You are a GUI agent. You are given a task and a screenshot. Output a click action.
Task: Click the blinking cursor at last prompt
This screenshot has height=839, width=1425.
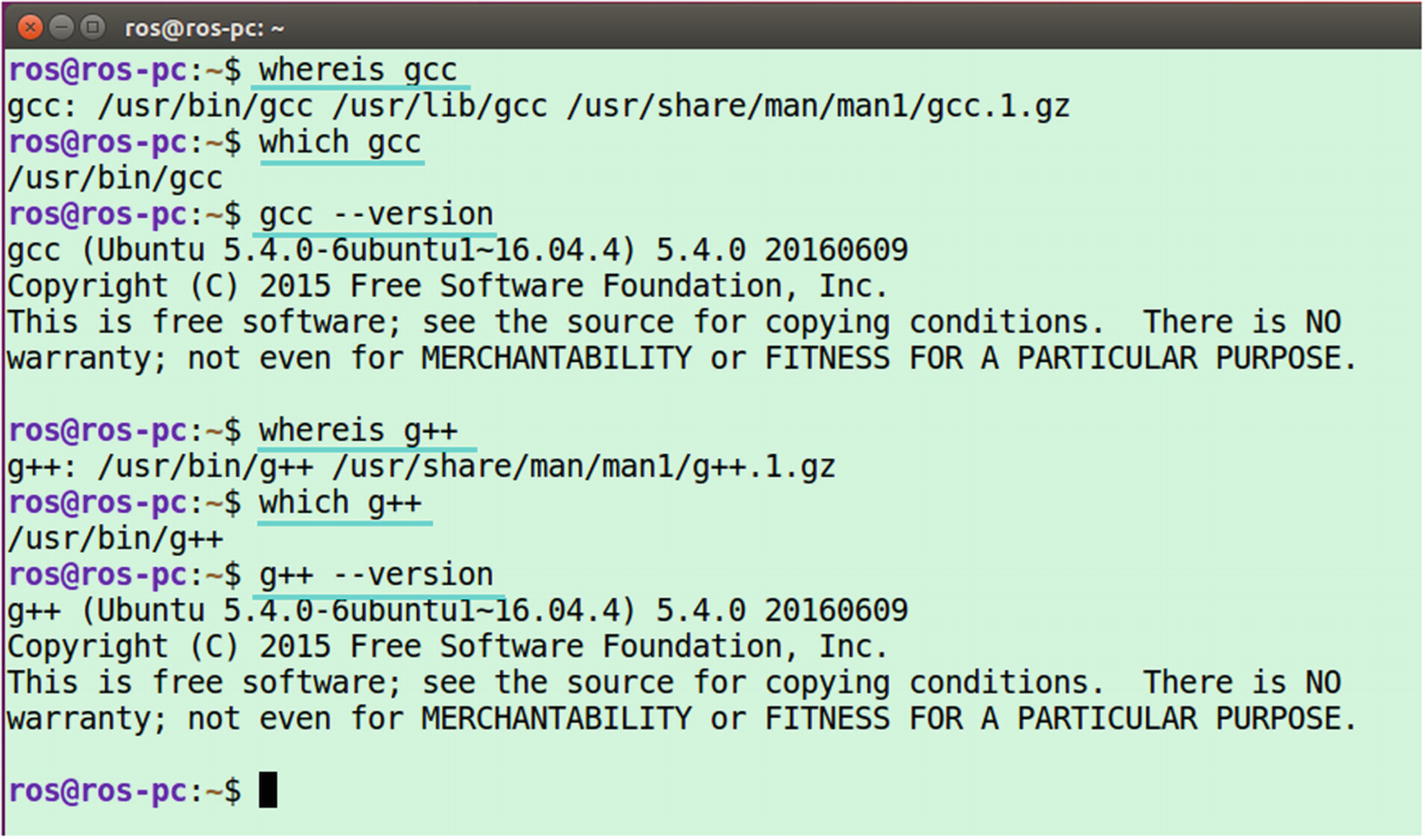point(268,790)
